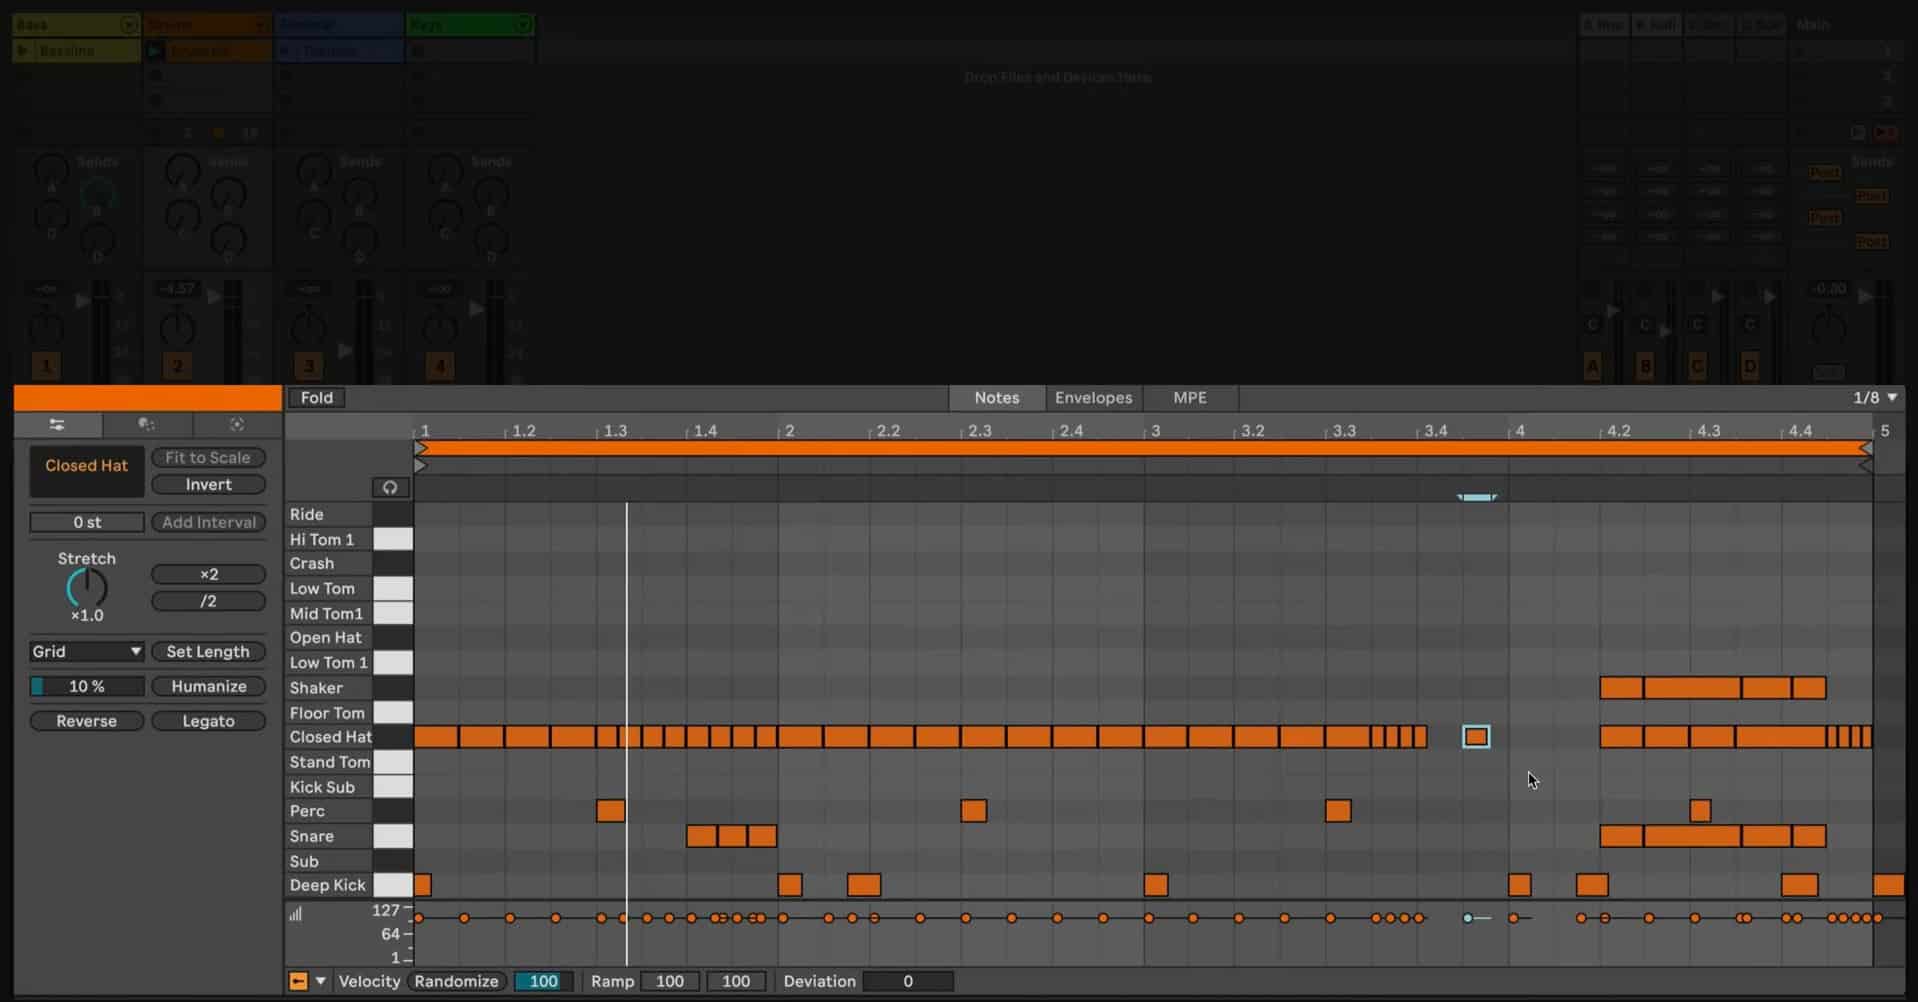This screenshot has width=1918, height=1002.
Task: Click the Invert button
Action: [x=208, y=484]
